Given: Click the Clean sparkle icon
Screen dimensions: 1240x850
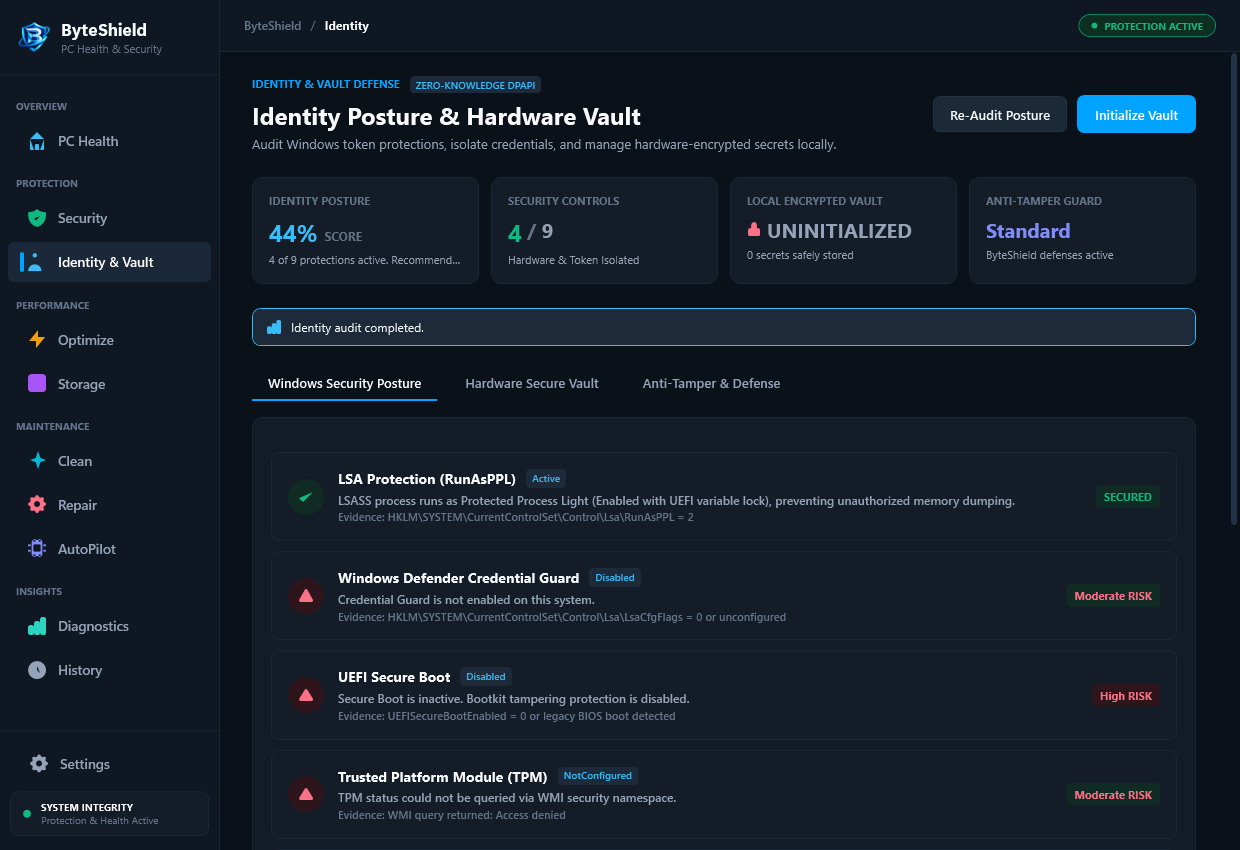Looking at the screenshot, I should 37,461.
